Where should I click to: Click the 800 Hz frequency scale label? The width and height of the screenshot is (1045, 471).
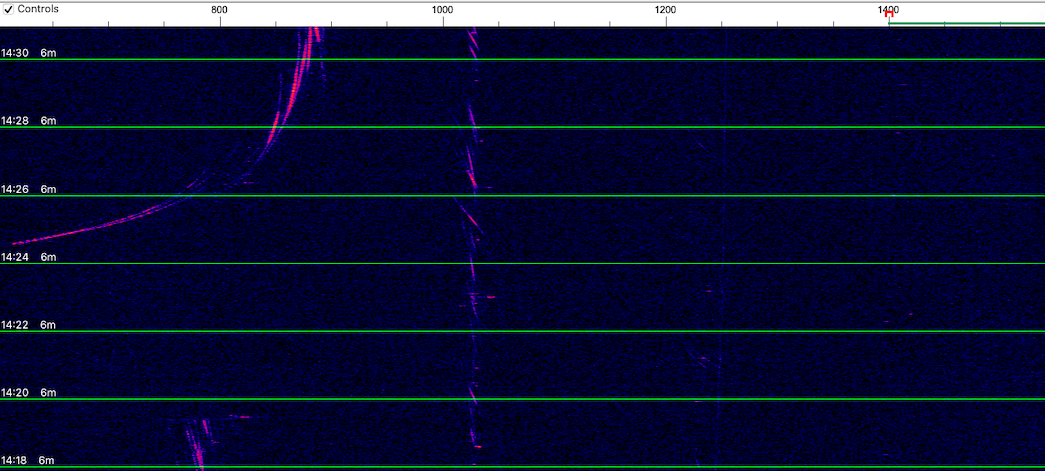219,9
